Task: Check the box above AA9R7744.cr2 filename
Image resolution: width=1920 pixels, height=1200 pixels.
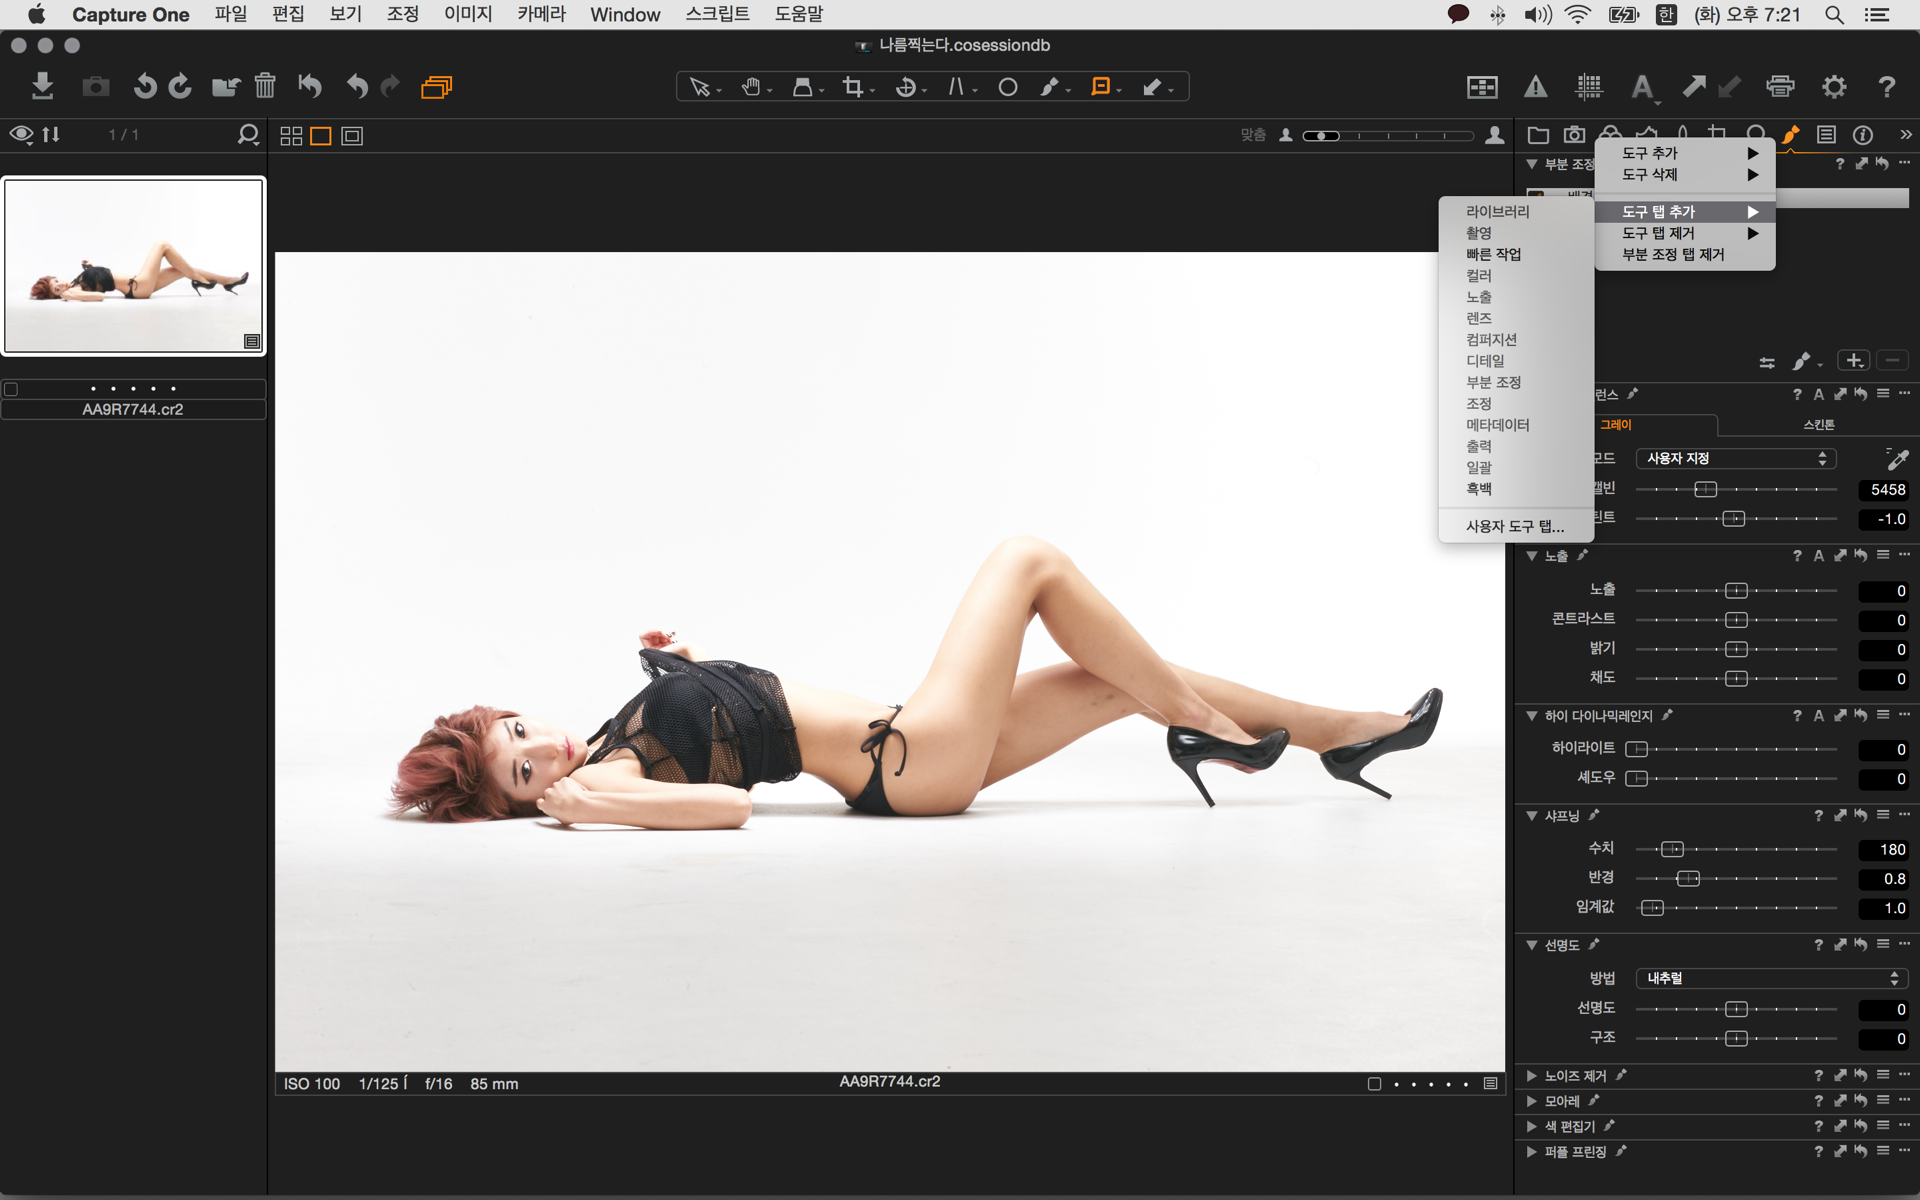Action: [x=11, y=389]
